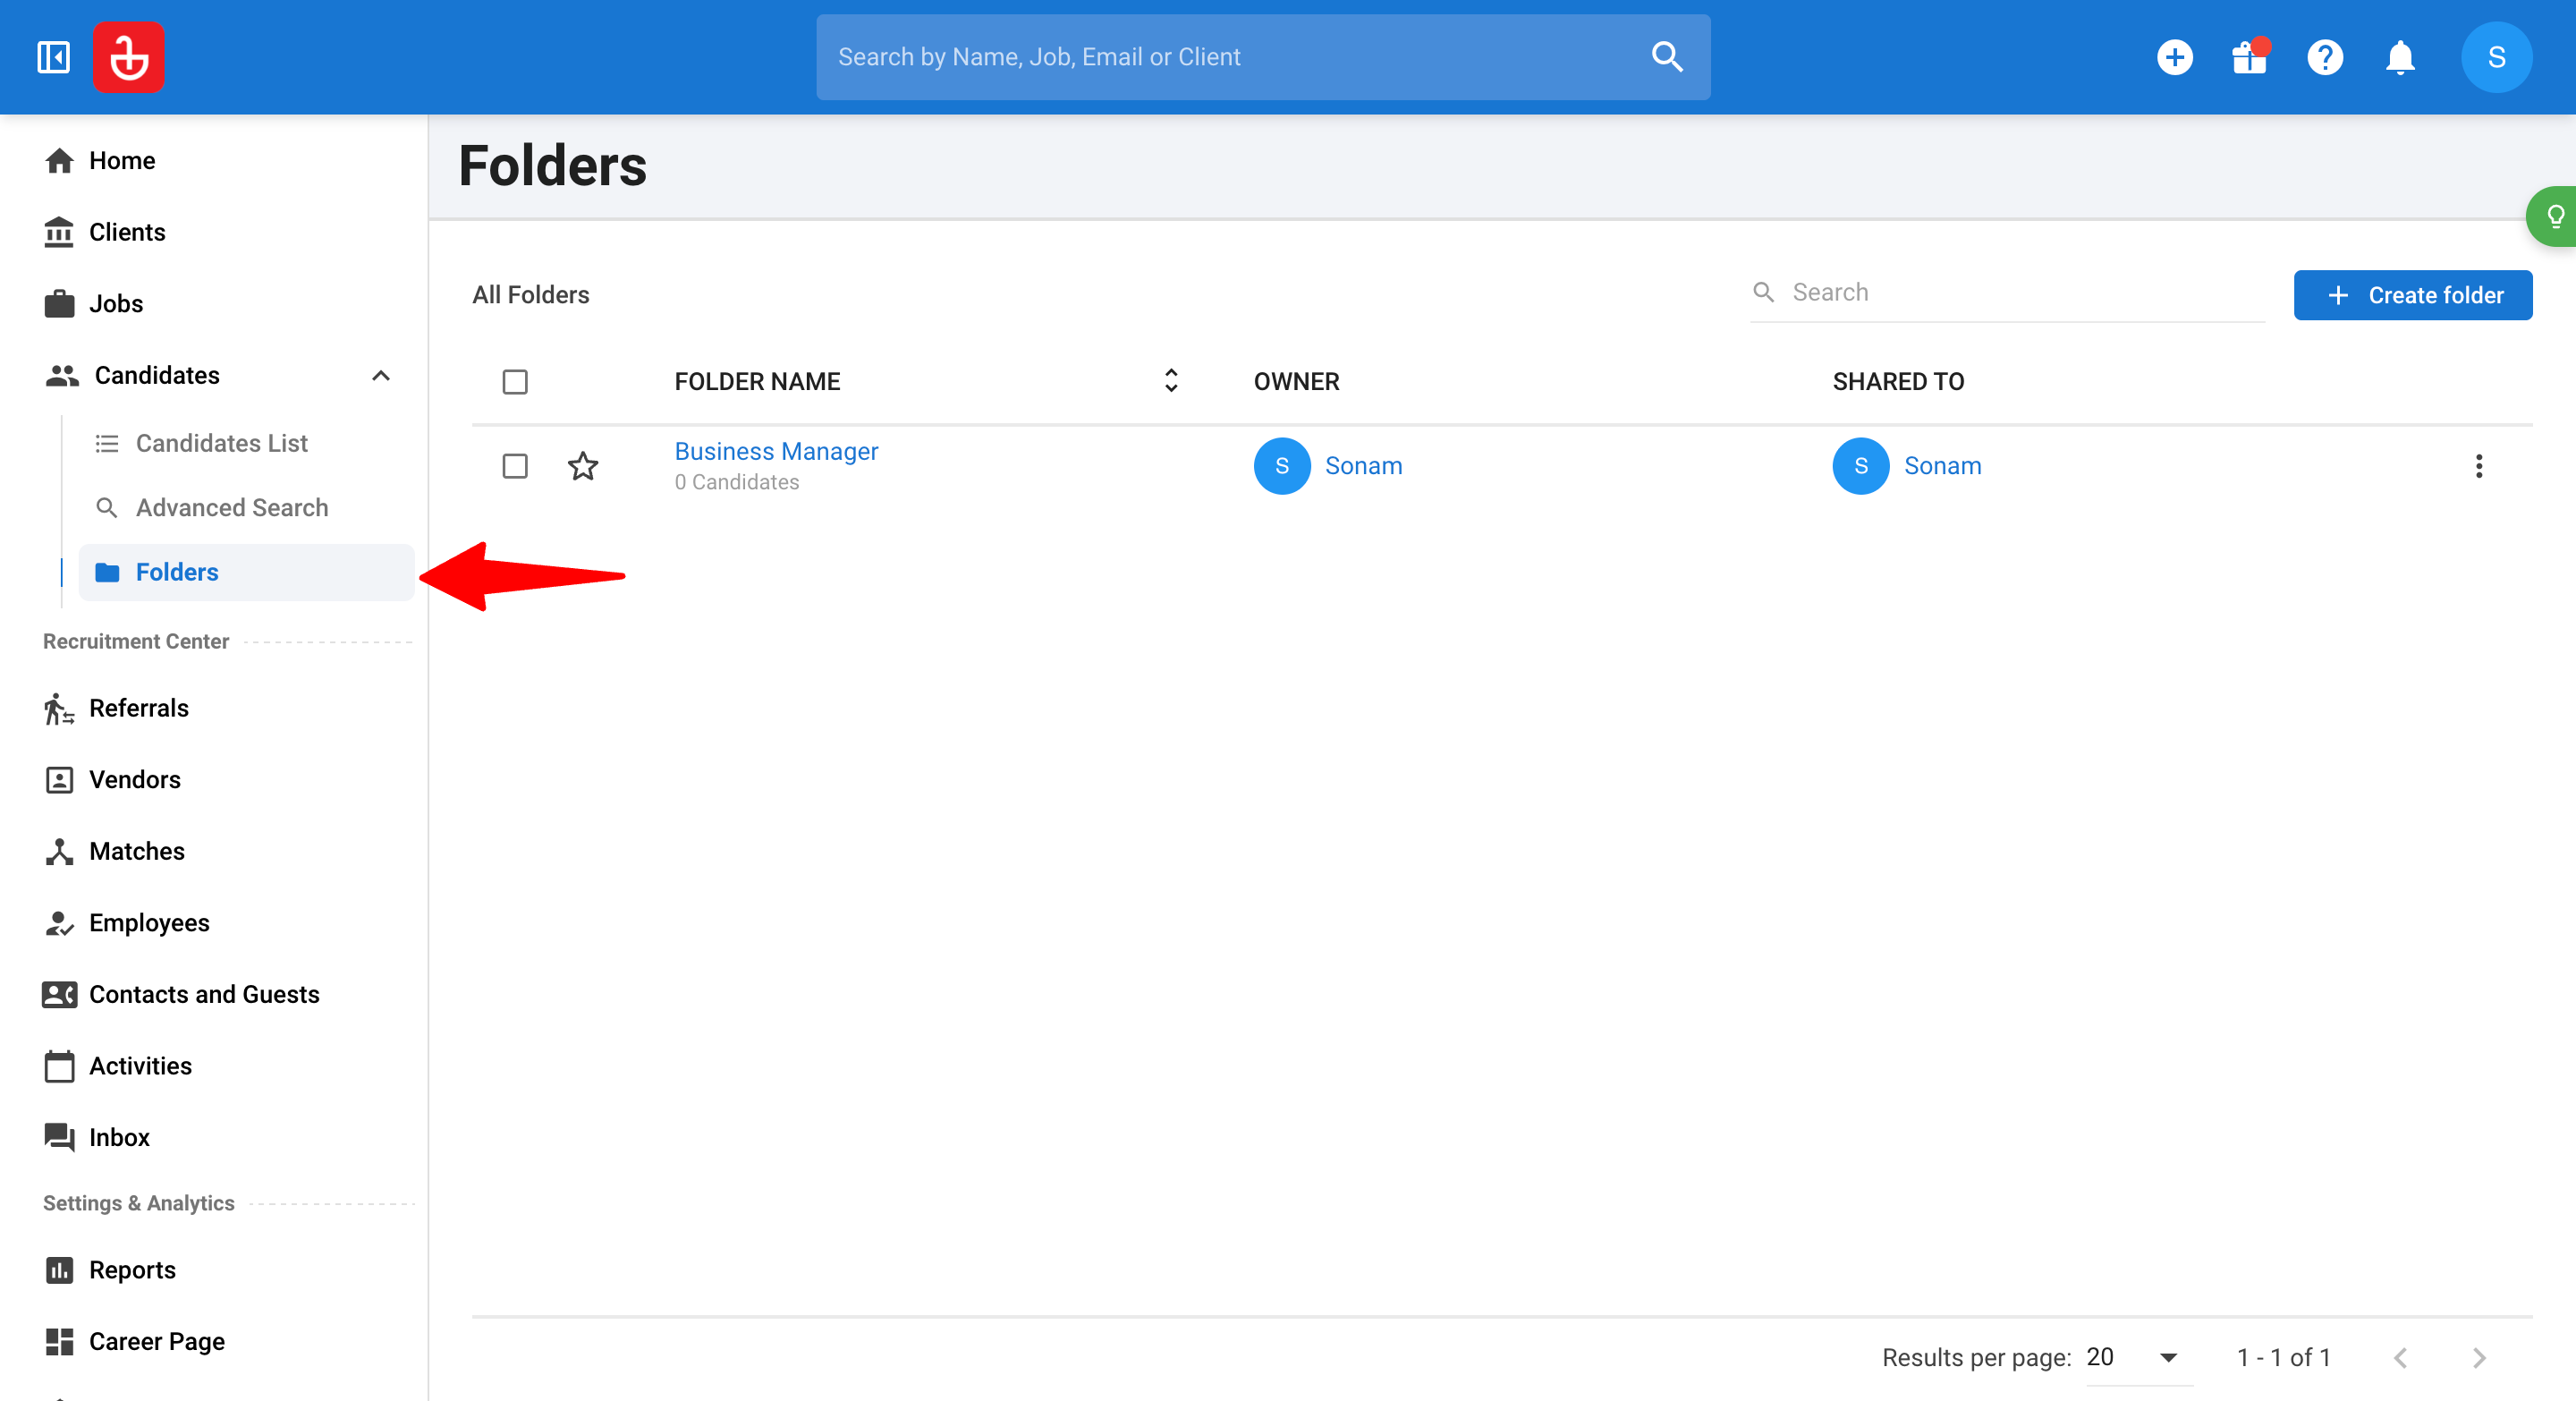Open the gift rewards icon

[2250, 57]
